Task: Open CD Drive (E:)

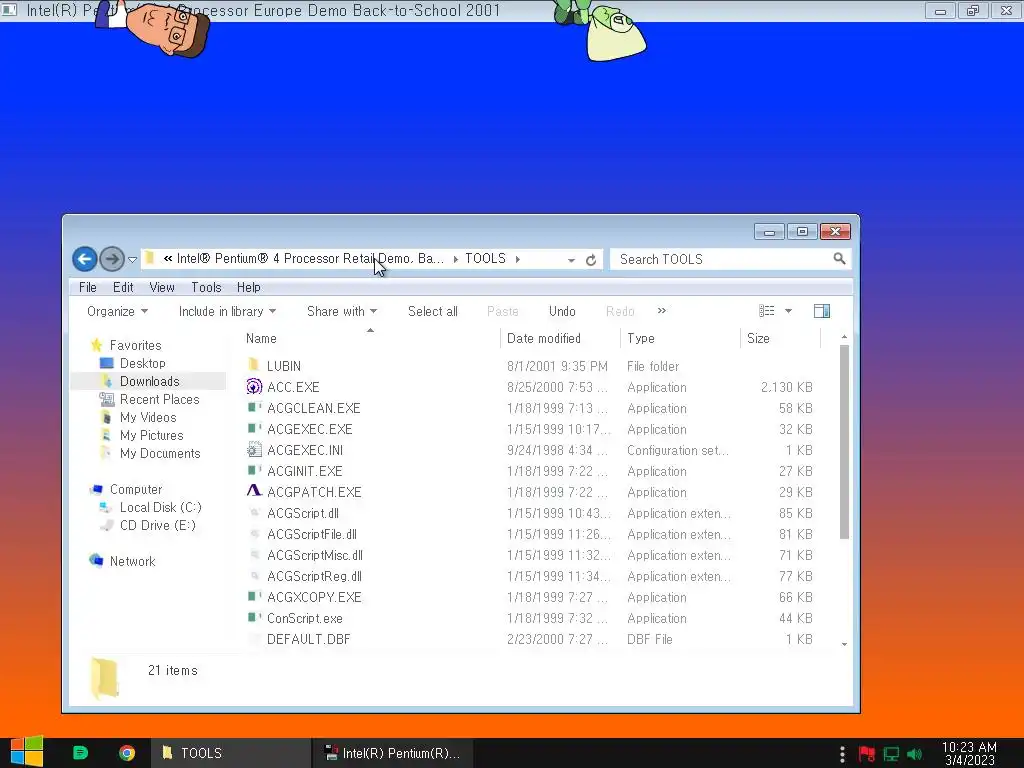Action: pyautogui.click(x=157, y=525)
